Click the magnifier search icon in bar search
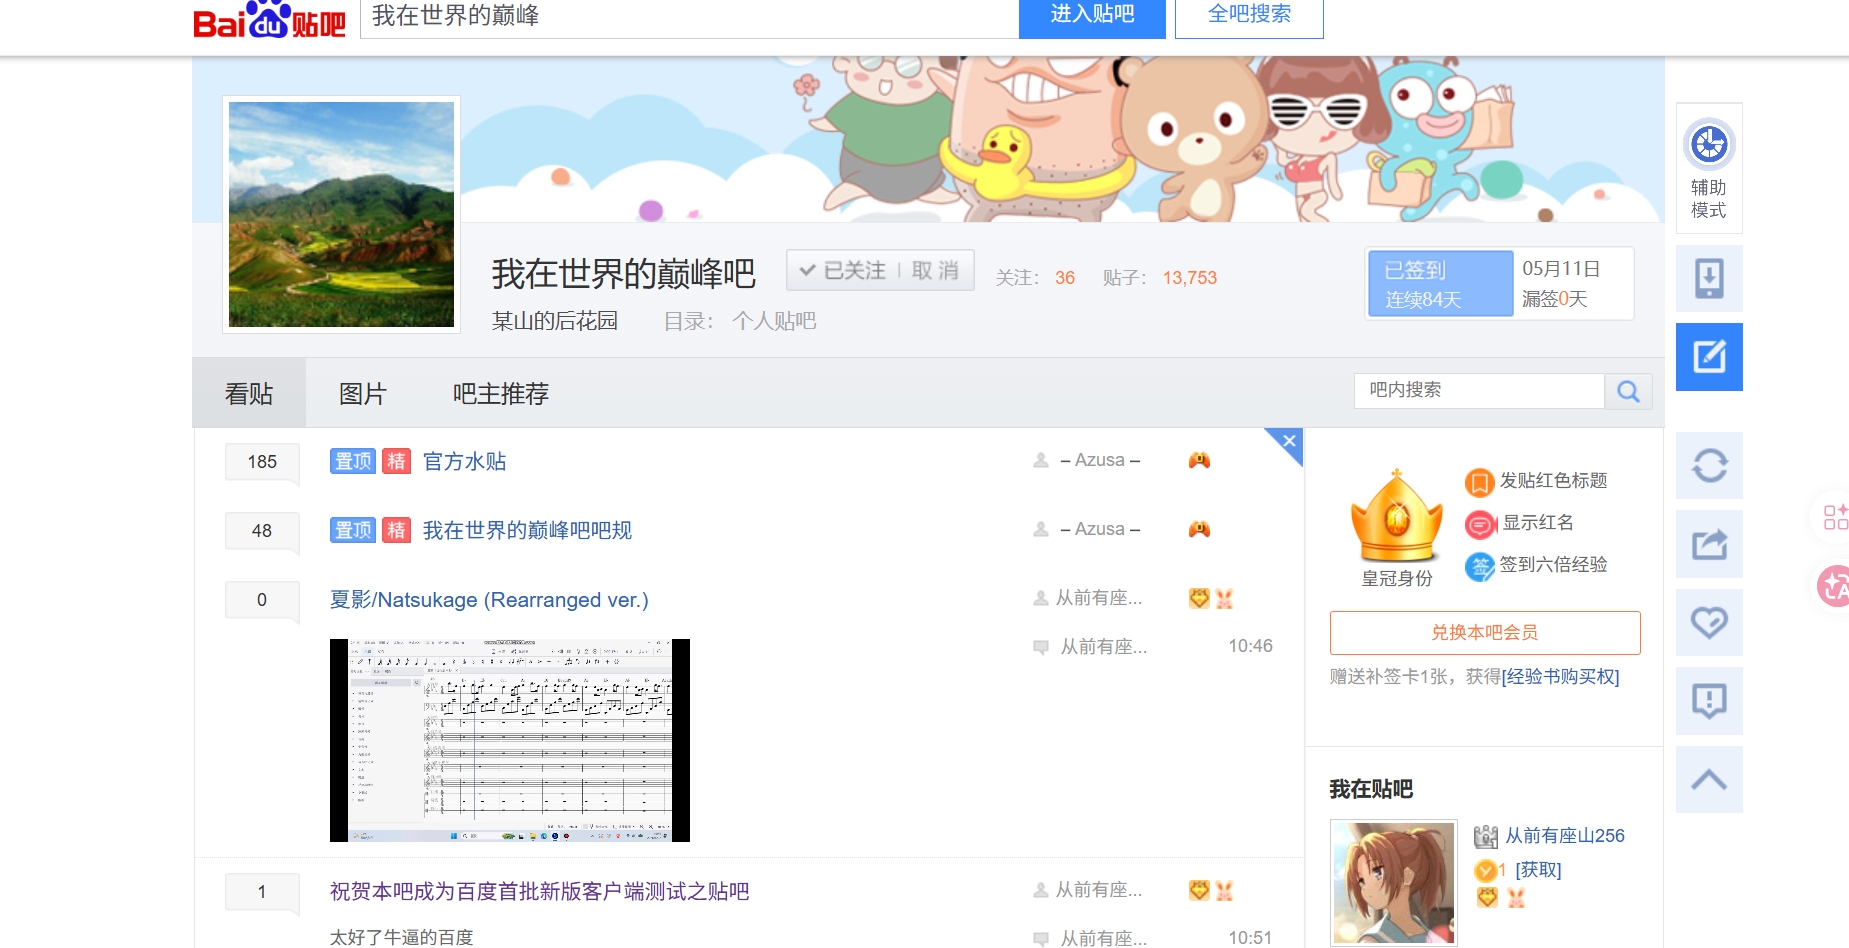Image resolution: width=1849 pixels, height=948 pixels. (x=1628, y=391)
